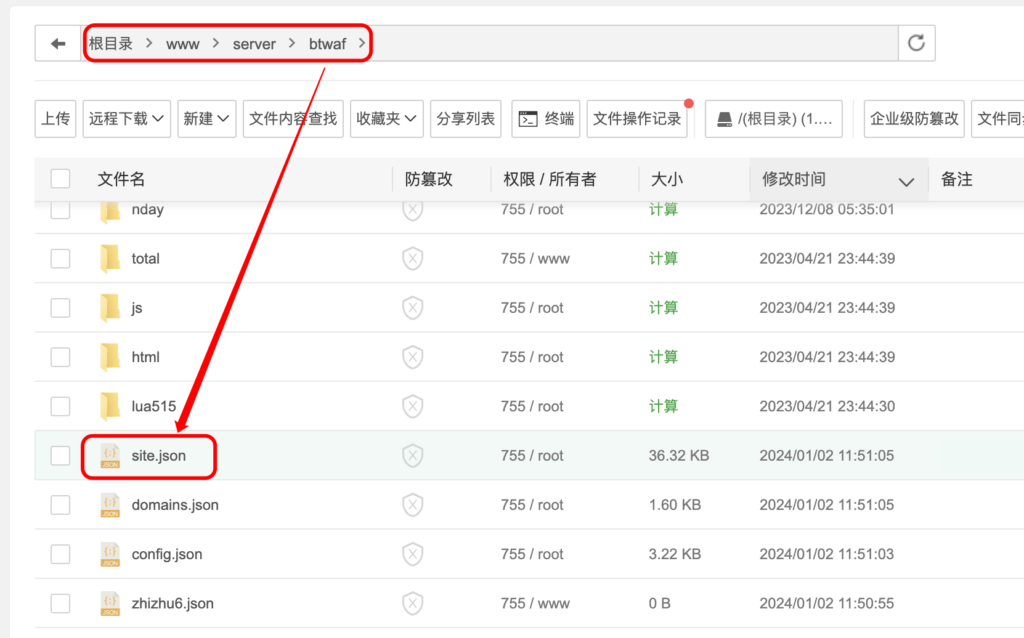Toggle tamper-proof shield for zhizhu6.json
The height and width of the screenshot is (638, 1024).
(x=413, y=603)
